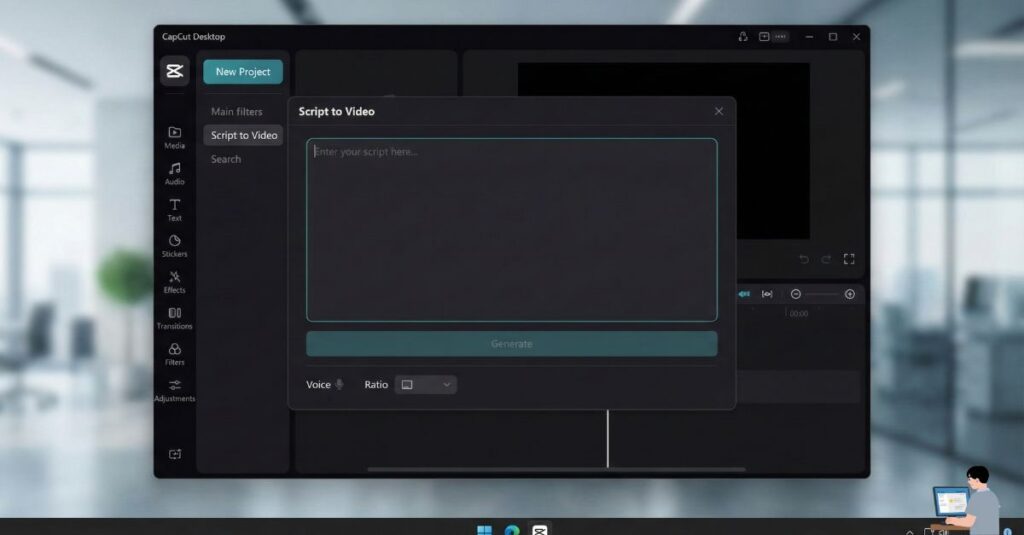
Task: Toggle the timeline snapping icon
Action: 744,294
